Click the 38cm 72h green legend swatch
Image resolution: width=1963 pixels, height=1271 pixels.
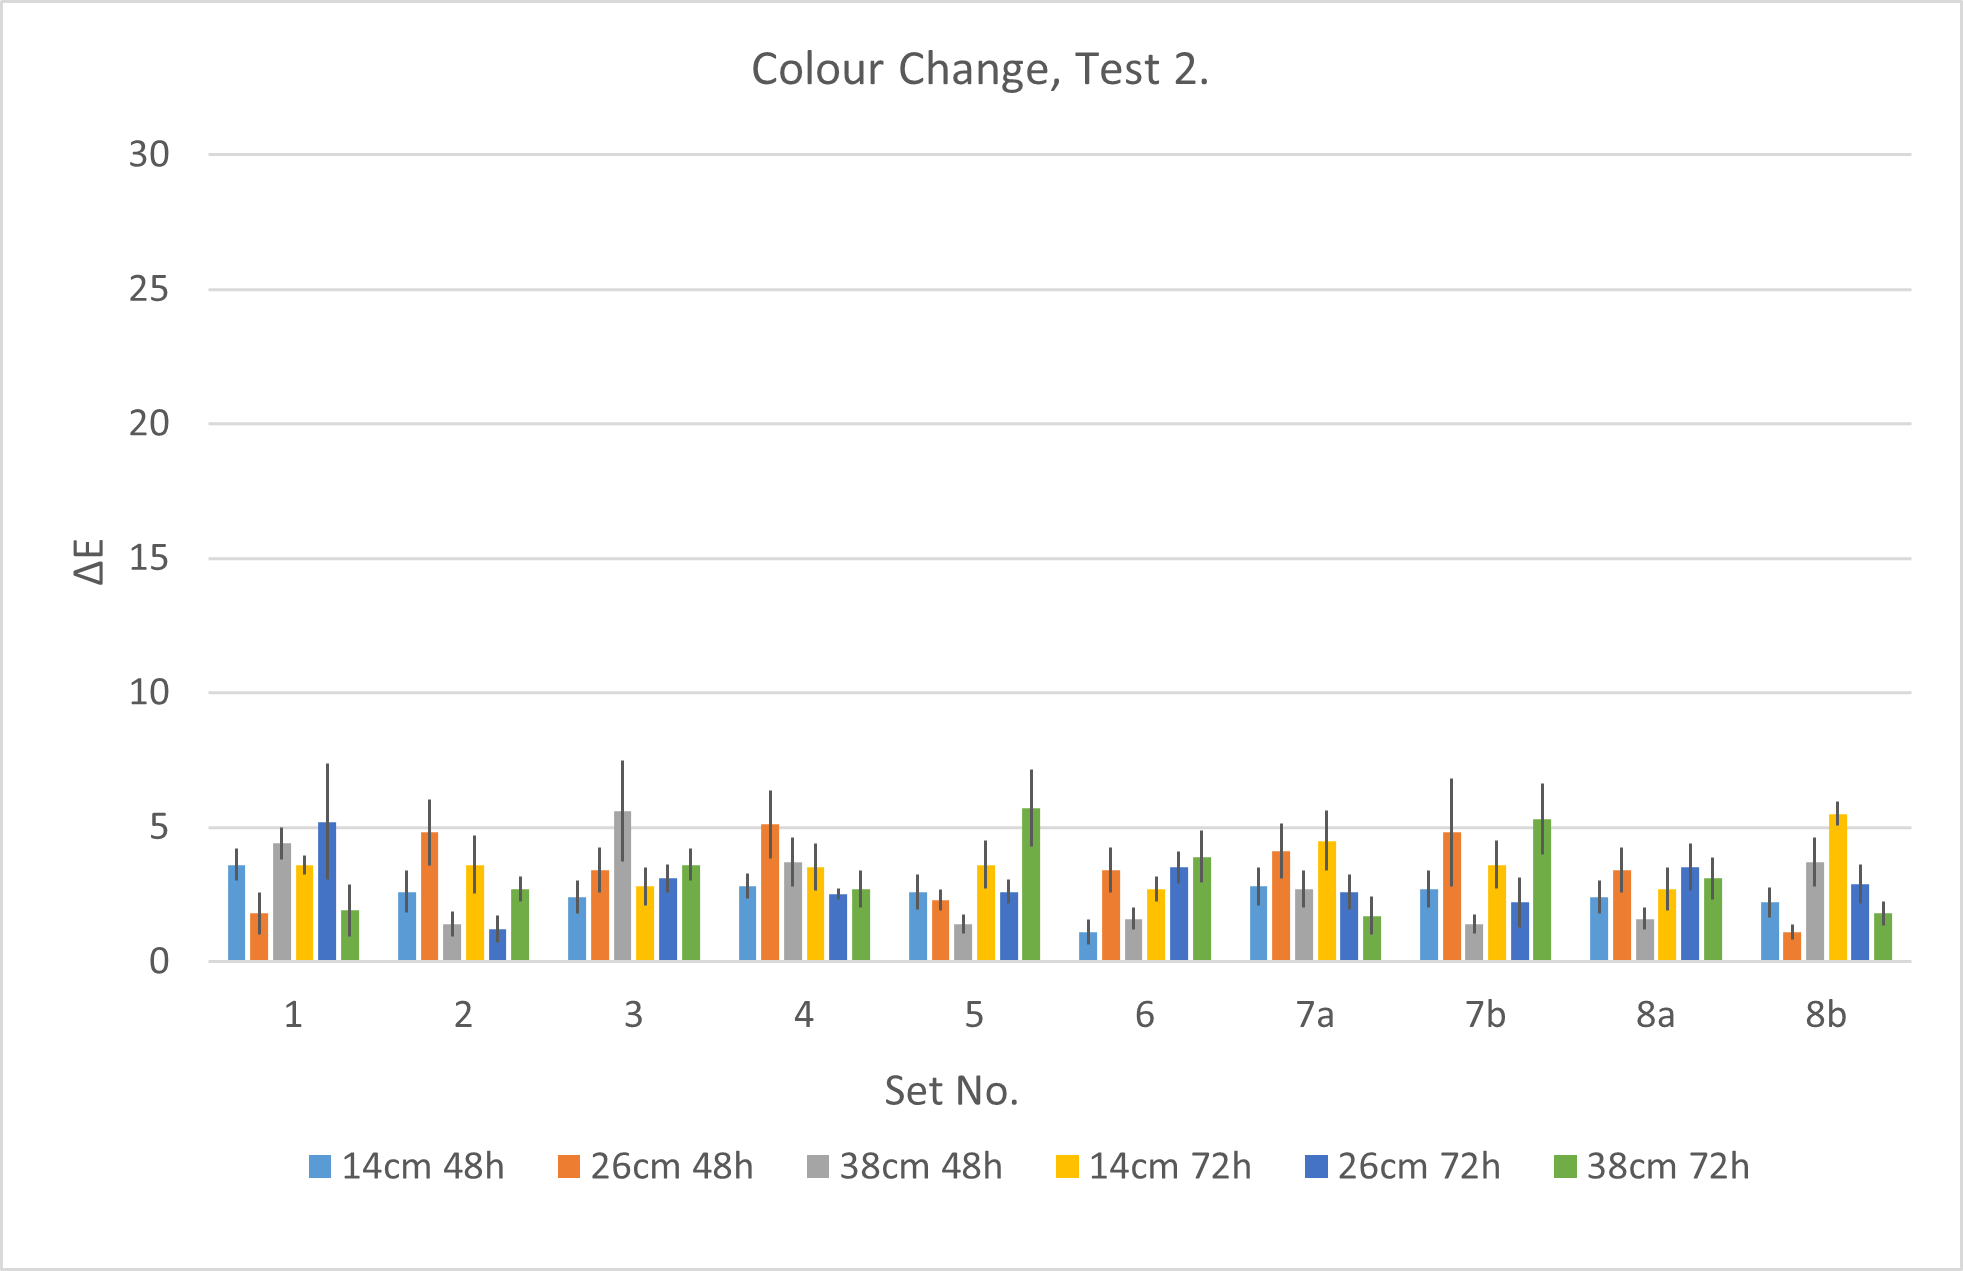(x=1565, y=1167)
